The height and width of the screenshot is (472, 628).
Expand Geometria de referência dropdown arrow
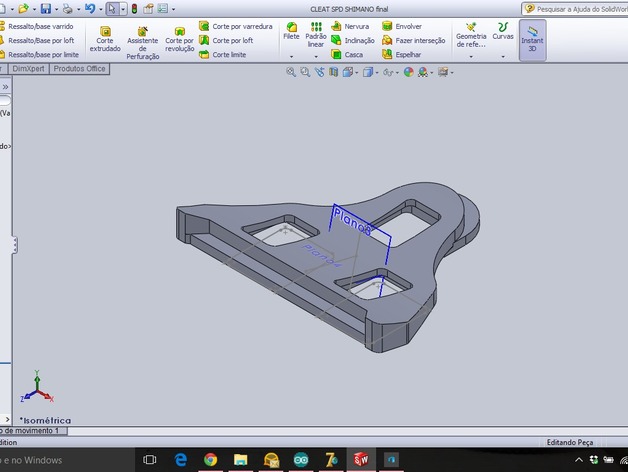pyautogui.click(x=471, y=56)
